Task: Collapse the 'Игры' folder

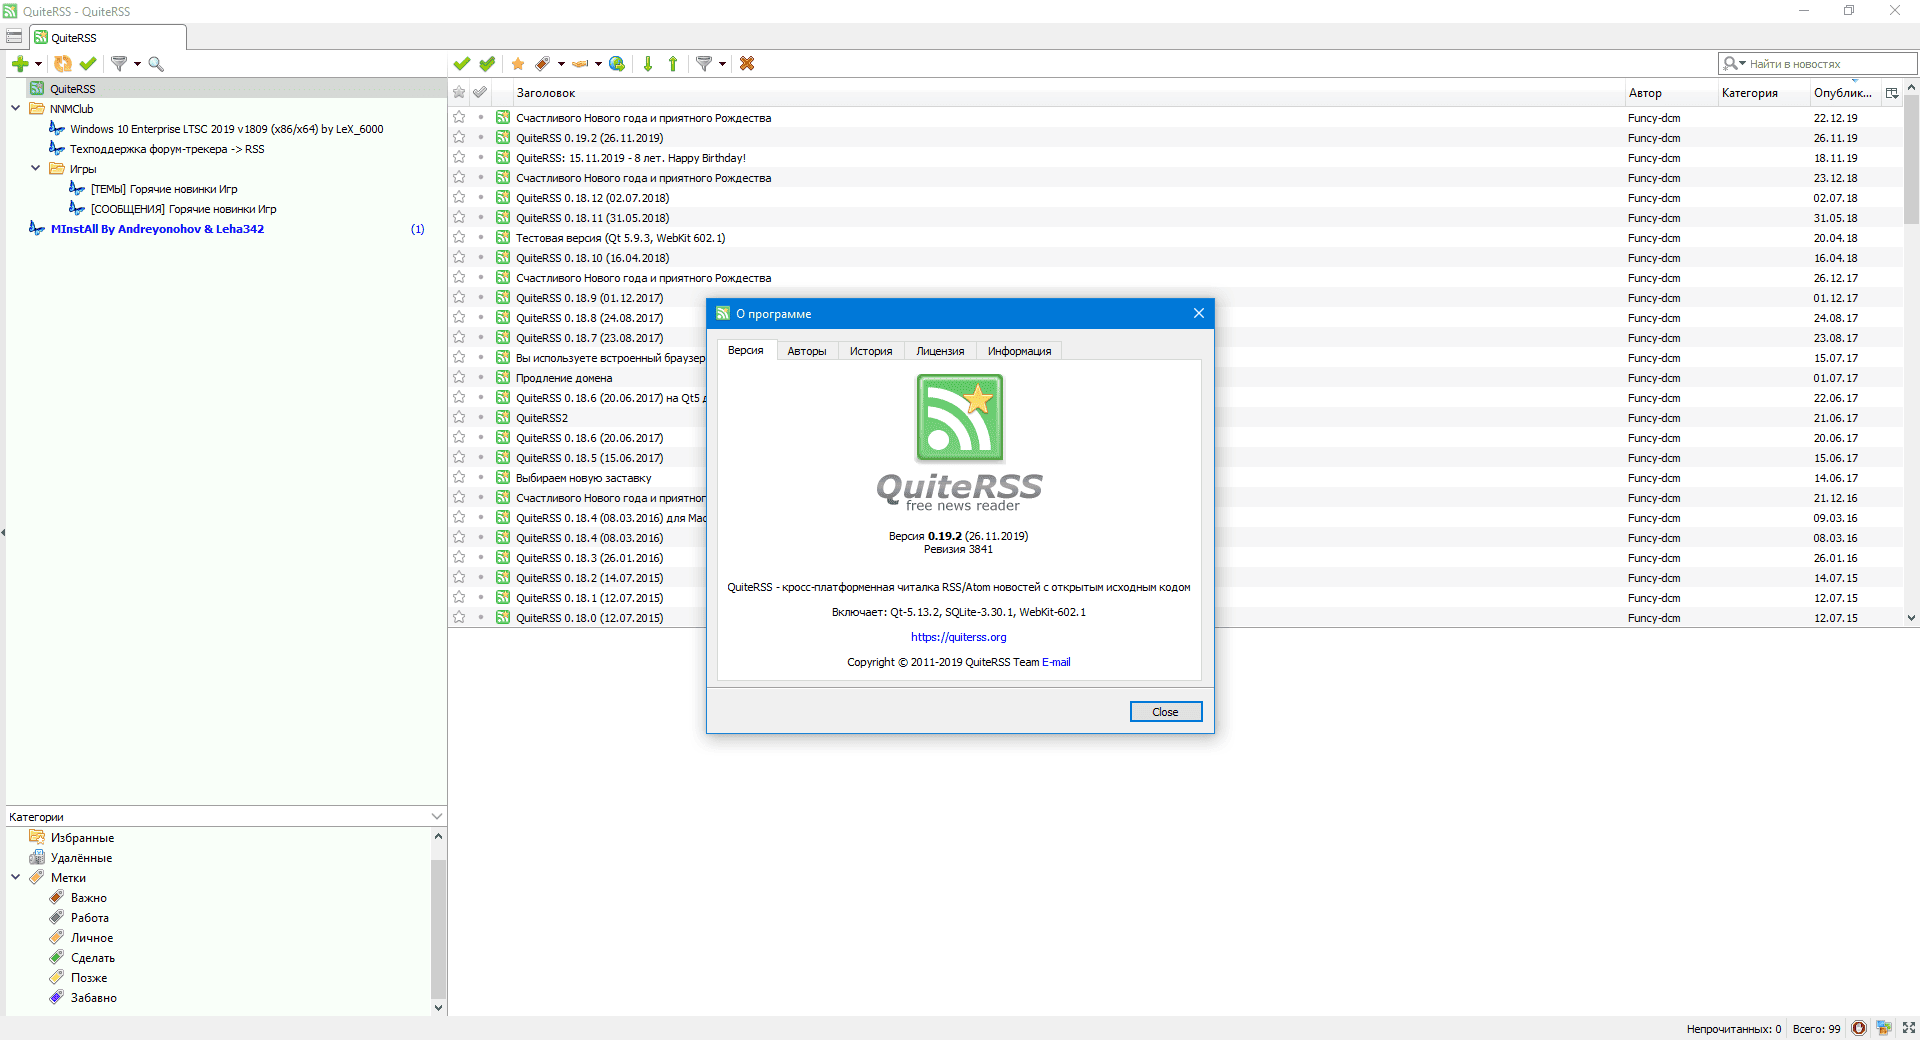Action: tap(35, 168)
